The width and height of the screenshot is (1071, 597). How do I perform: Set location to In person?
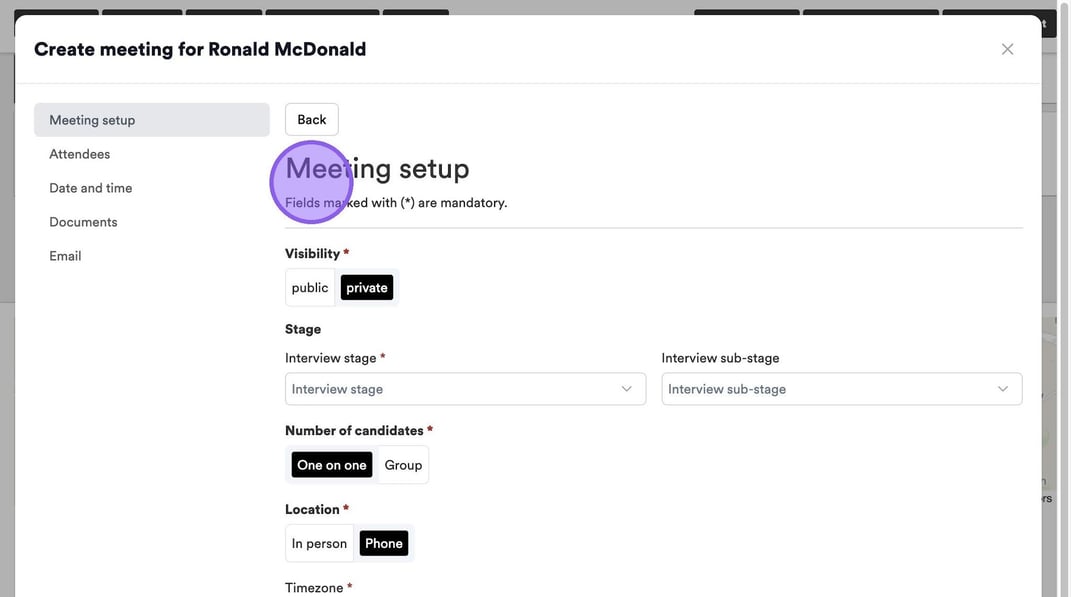click(319, 544)
